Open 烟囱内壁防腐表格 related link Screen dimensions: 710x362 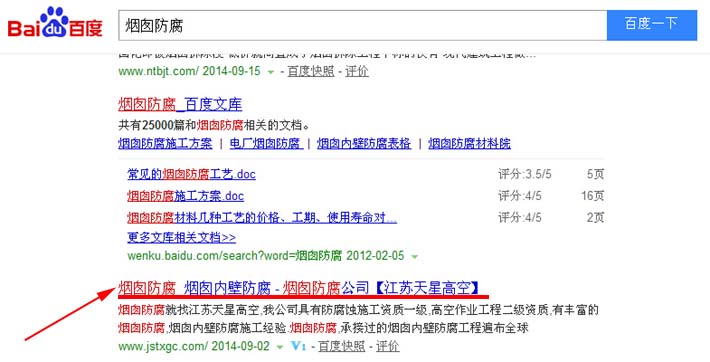364,144
